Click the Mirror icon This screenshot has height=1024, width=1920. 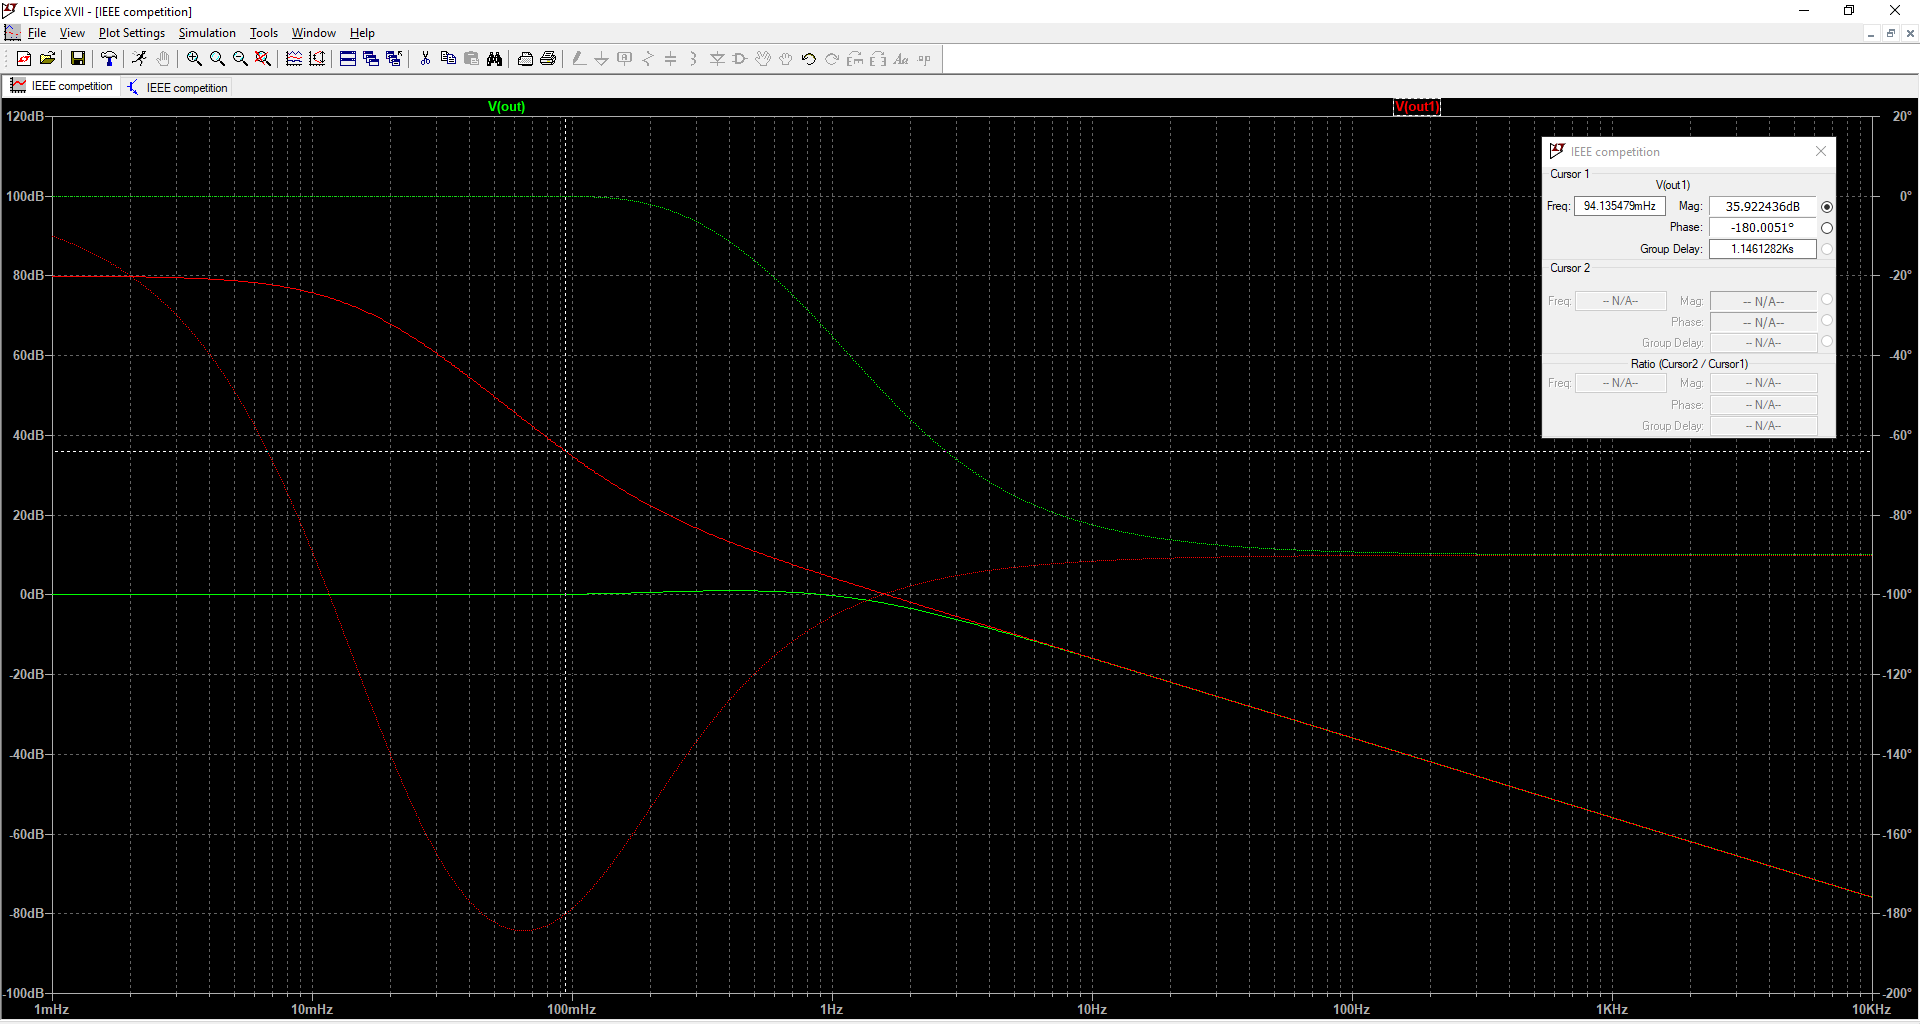click(x=878, y=59)
